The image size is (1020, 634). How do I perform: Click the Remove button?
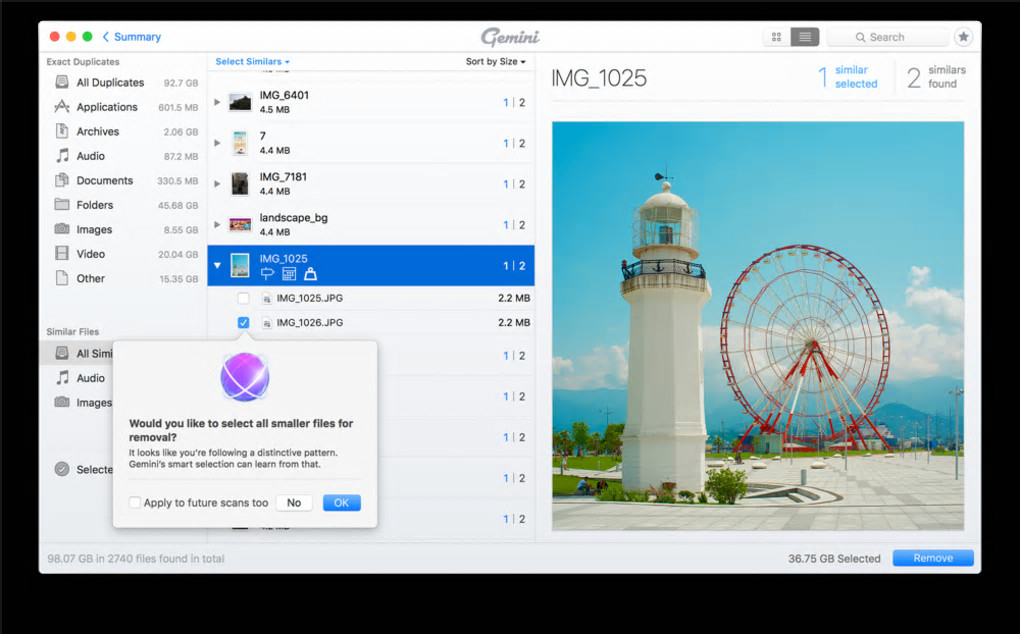click(933, 558)
